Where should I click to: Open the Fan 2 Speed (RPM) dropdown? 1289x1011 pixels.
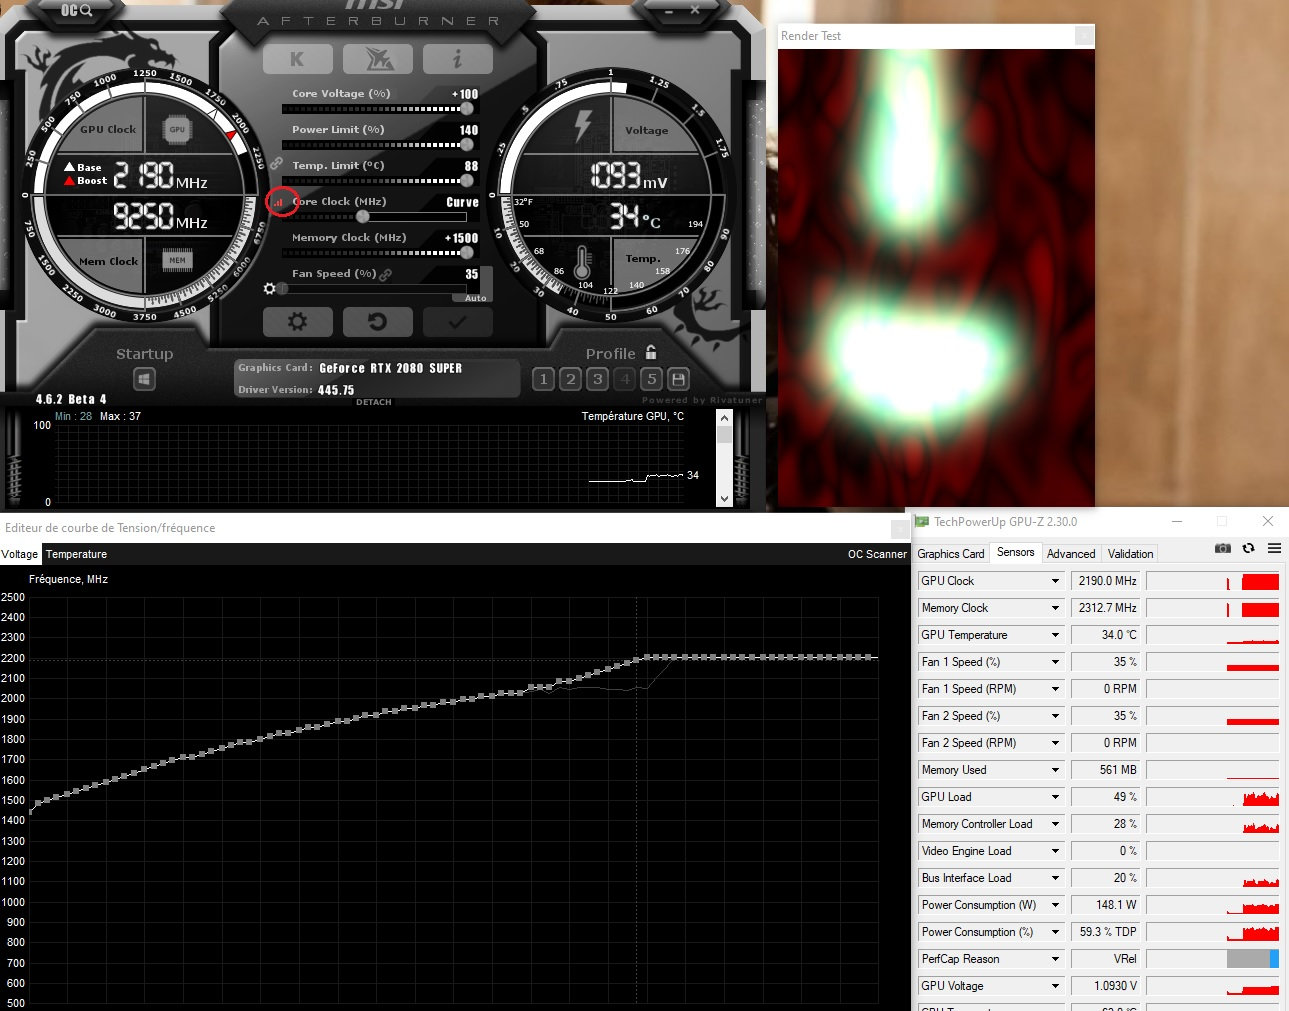(x=1055, y=743)
